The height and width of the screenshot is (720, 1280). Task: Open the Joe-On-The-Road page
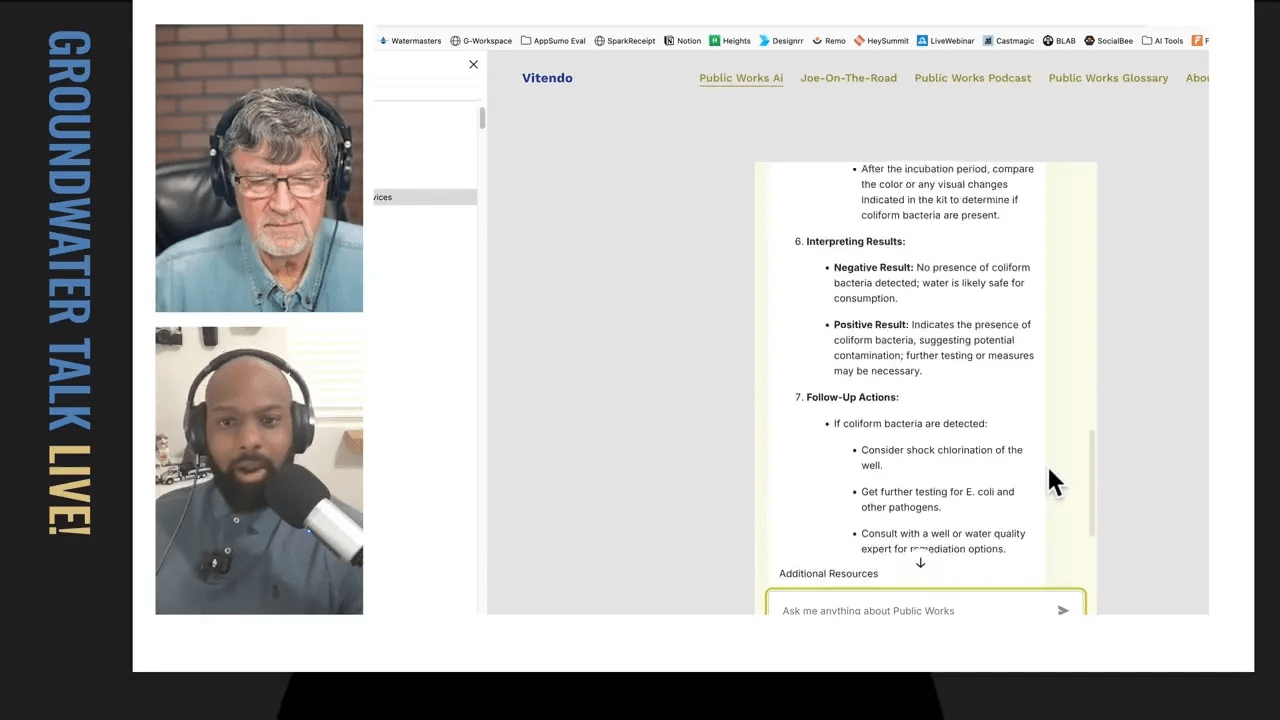point(848,78)
